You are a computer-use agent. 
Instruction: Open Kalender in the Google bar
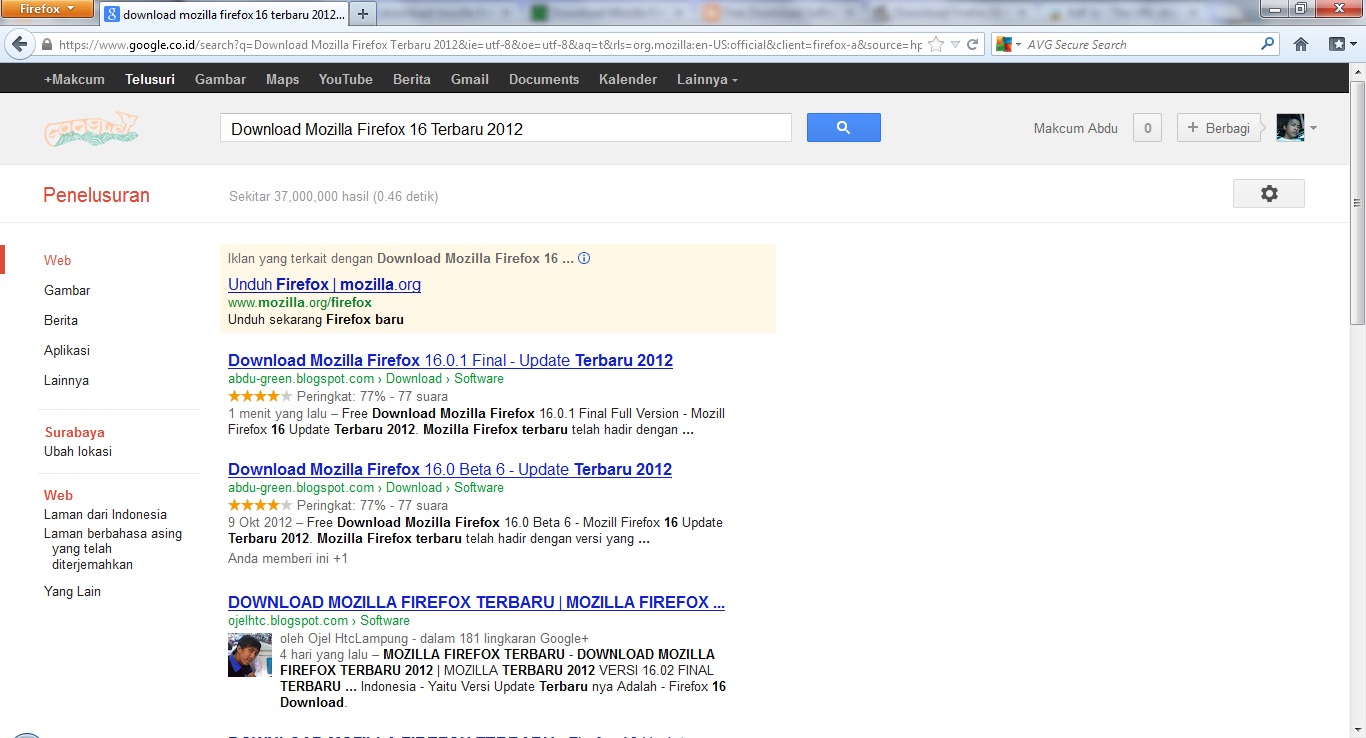point(628,79)
